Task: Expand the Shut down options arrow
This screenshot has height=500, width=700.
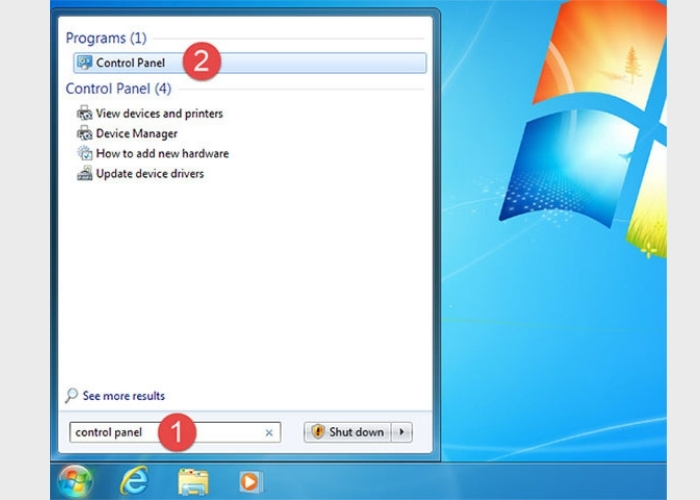Action: [402, 432]
